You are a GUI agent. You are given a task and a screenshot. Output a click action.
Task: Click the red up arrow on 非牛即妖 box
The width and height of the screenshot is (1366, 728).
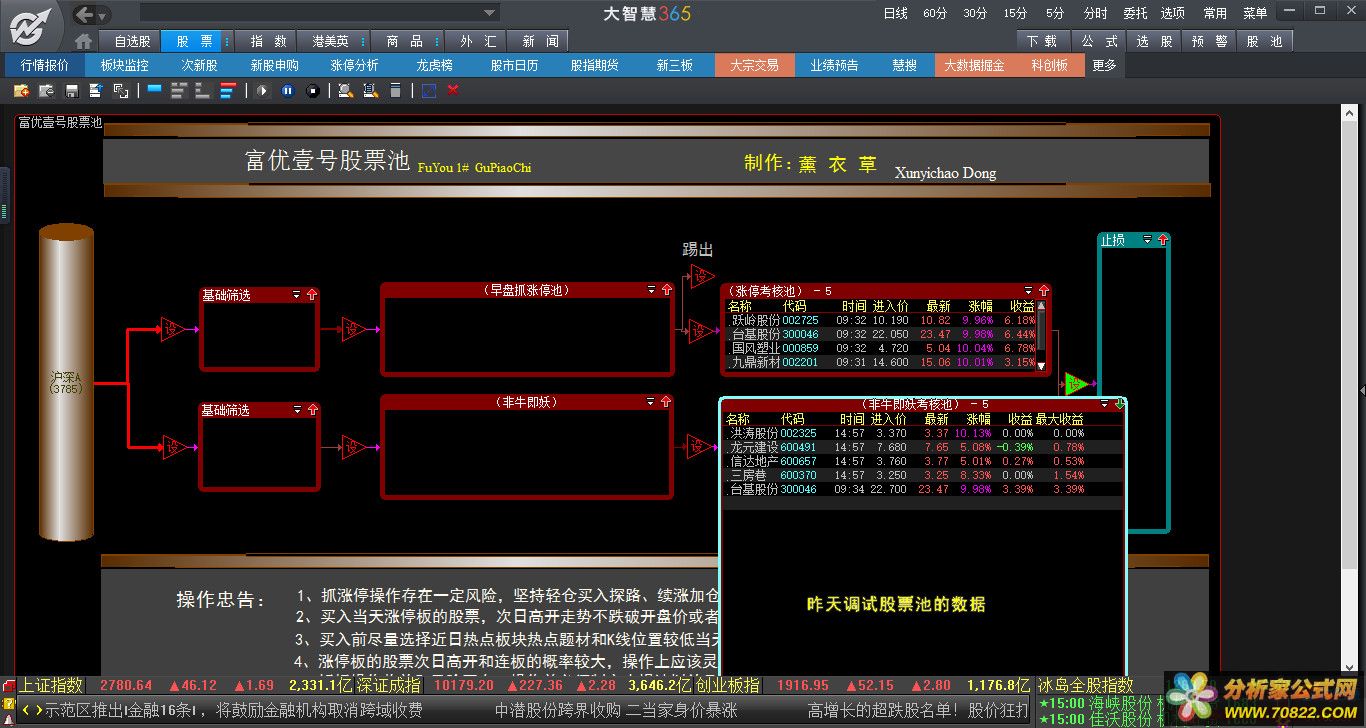pos(667,402)
